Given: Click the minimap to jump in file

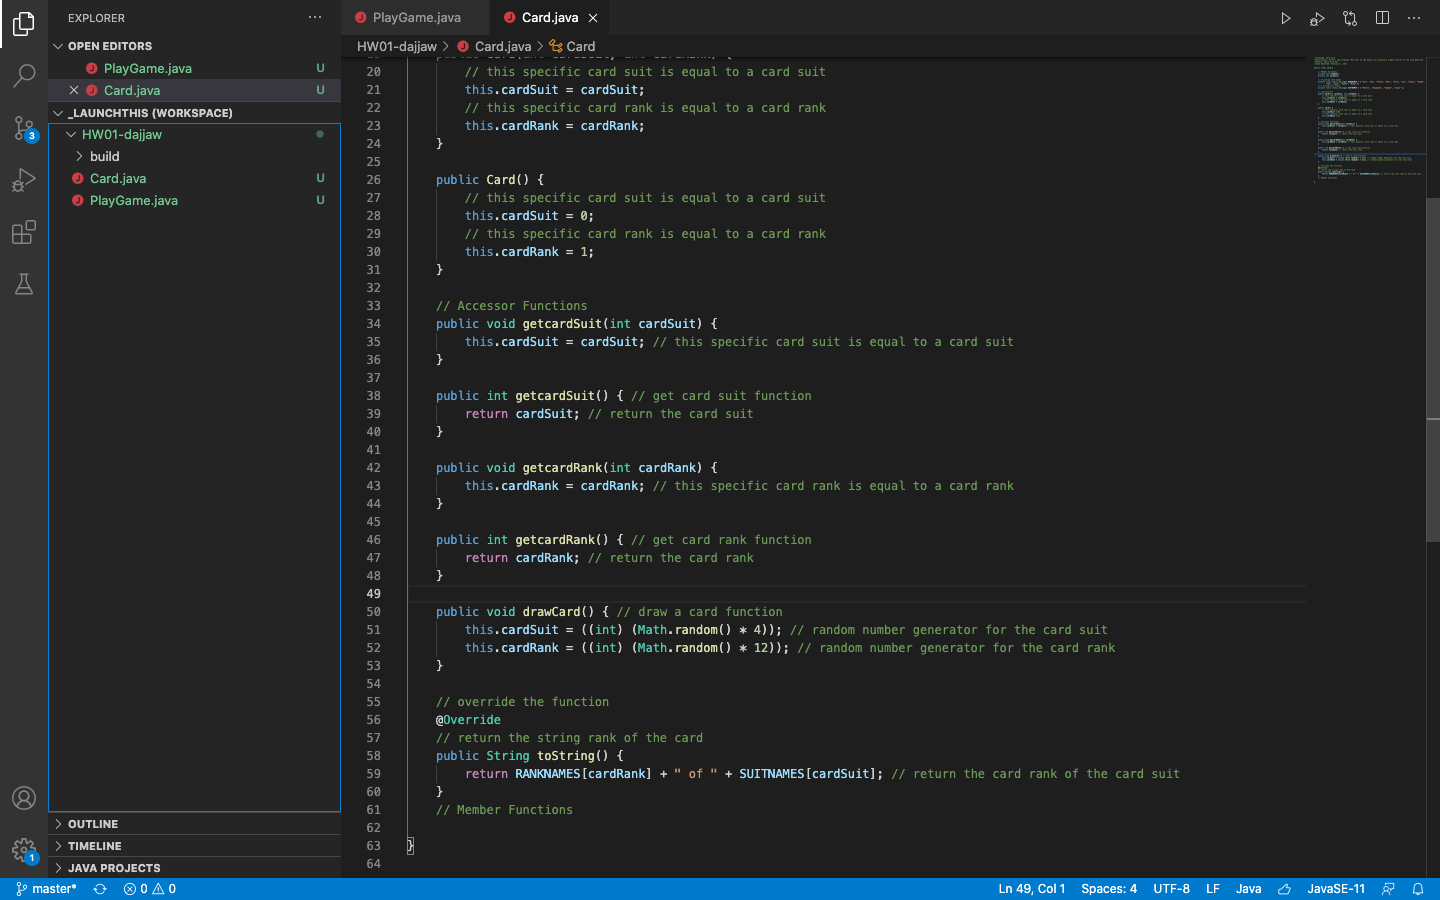Looking at the screenshot, I should pyautogui.click(x=1370, y=120).
